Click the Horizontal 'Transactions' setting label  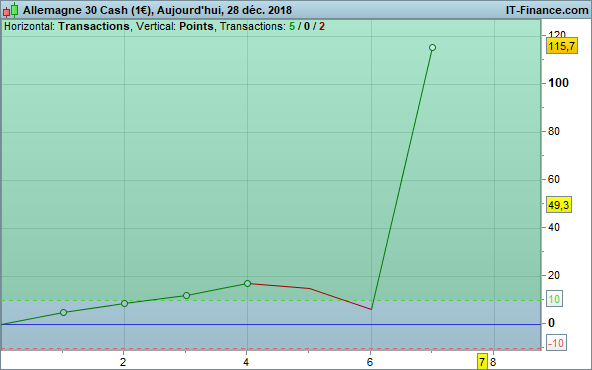(x=94, y=26)
